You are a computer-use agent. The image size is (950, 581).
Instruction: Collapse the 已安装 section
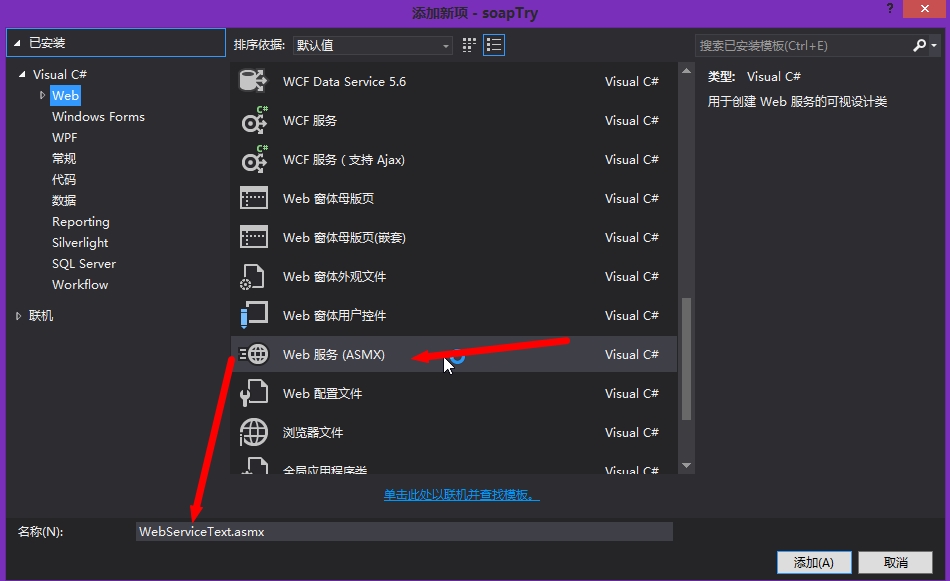[x=18, y=43]
